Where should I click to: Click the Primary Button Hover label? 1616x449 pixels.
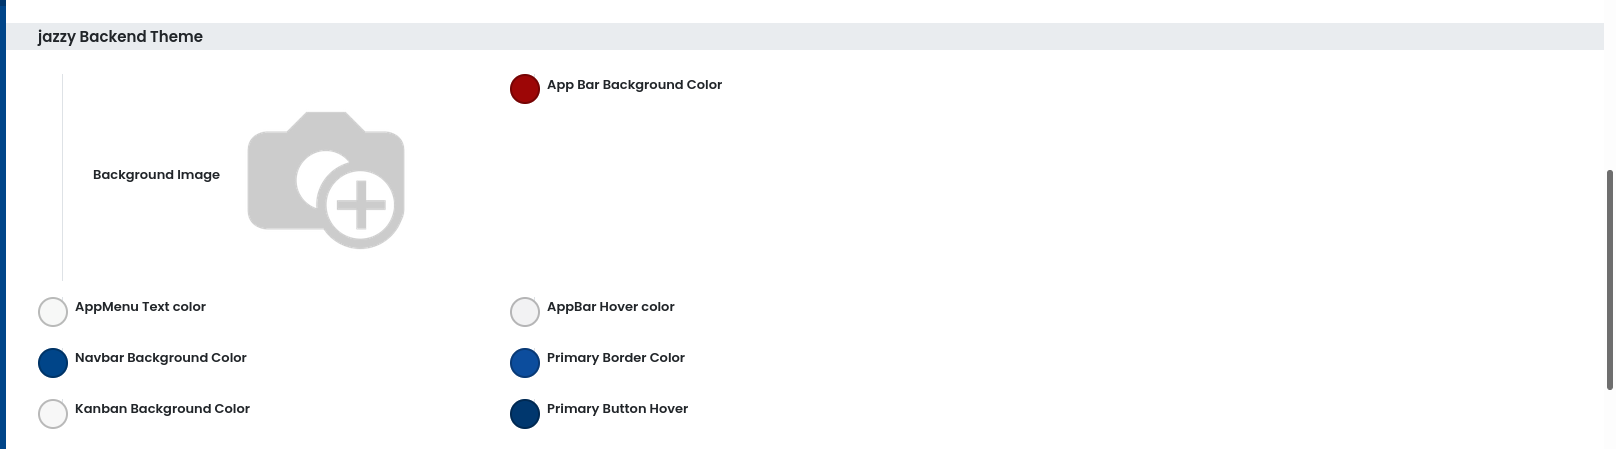(617, 409)
